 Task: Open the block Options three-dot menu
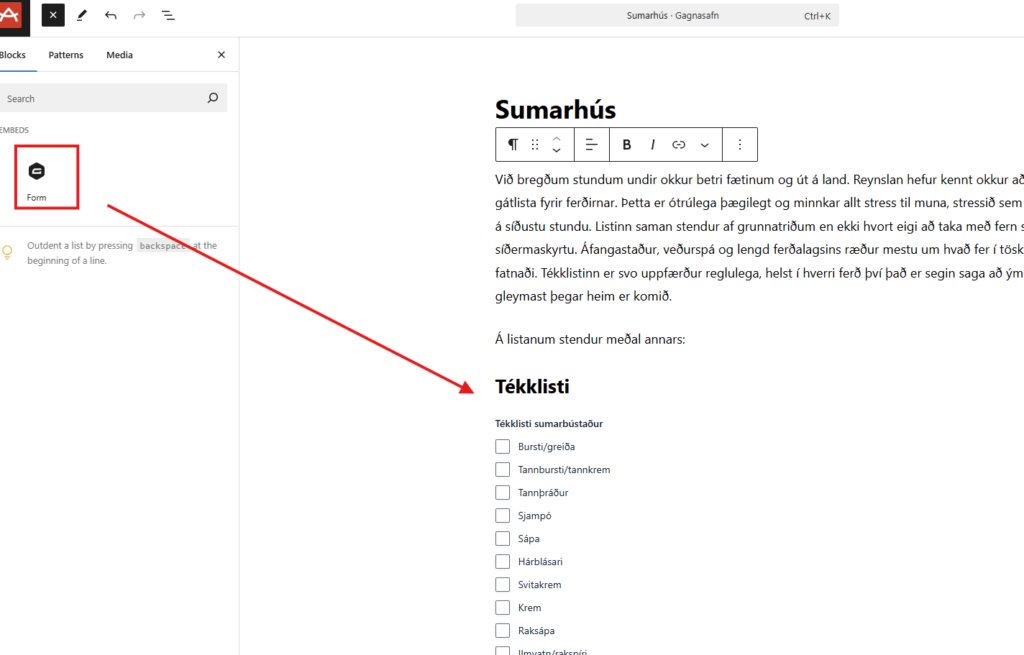(740, 145)
